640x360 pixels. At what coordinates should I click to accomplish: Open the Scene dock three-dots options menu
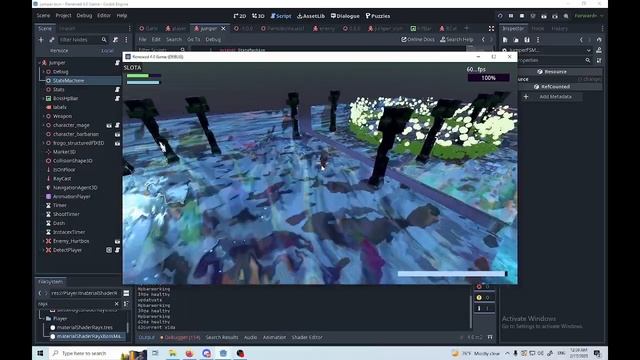pyautogui.click(x=126, y=40)
